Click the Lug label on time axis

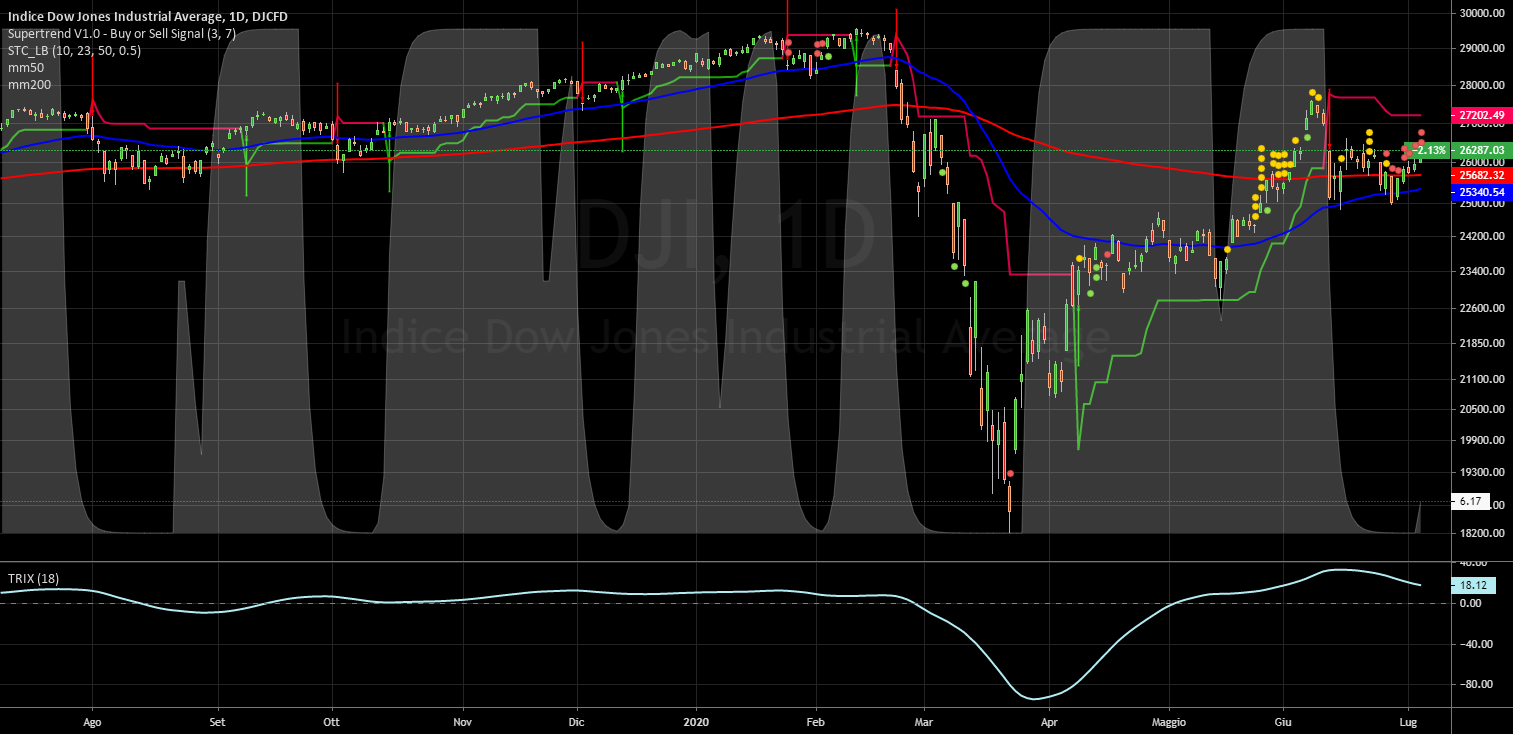coord(1407,720)
